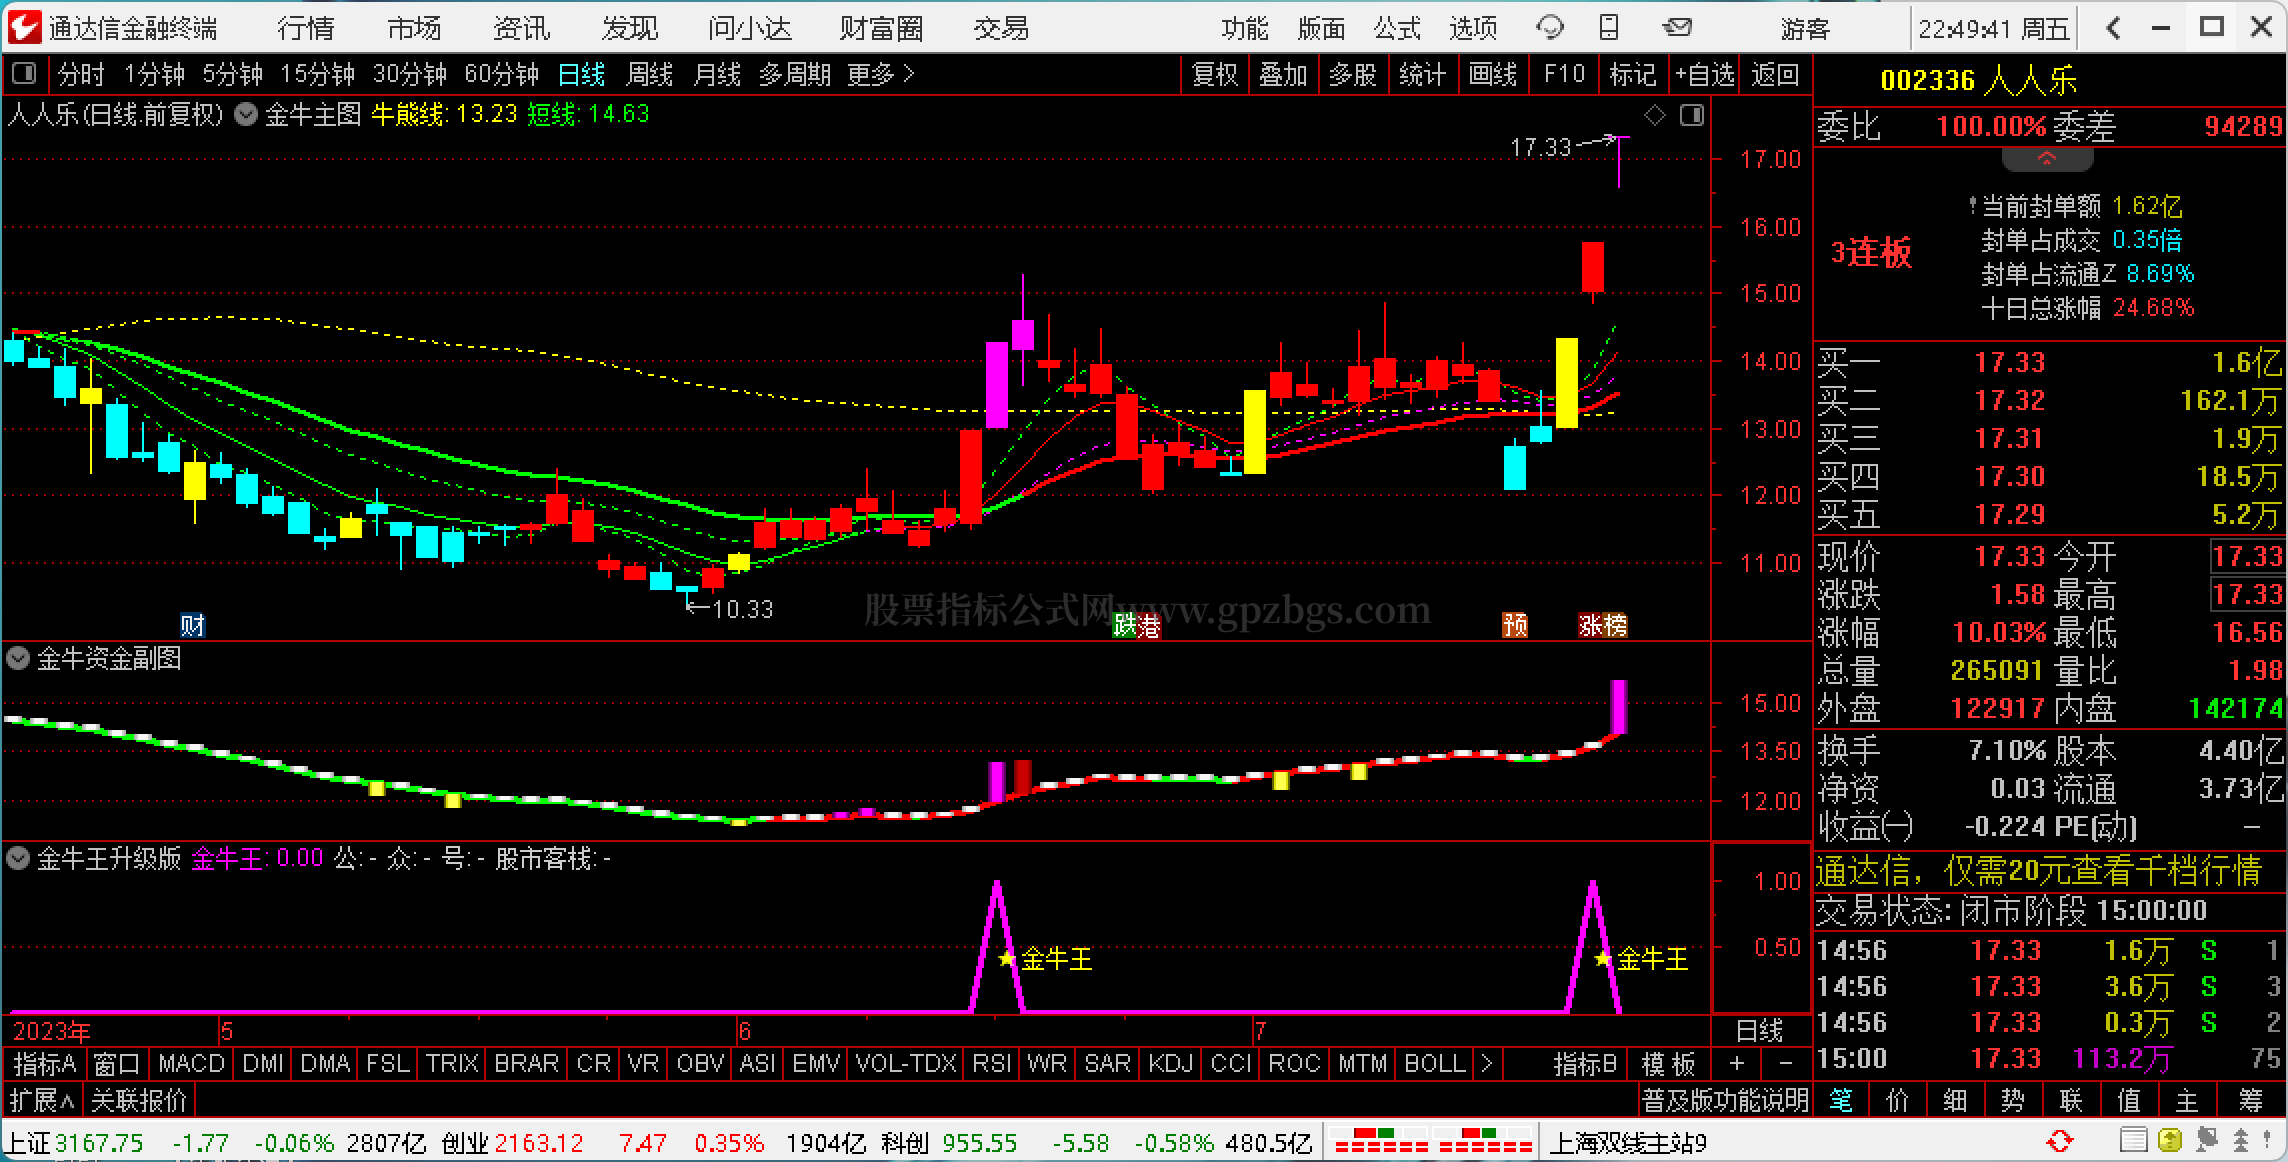Open the 行情 menu
This screenshot has height=1162, width=2288.
click(x=306, y=28)
